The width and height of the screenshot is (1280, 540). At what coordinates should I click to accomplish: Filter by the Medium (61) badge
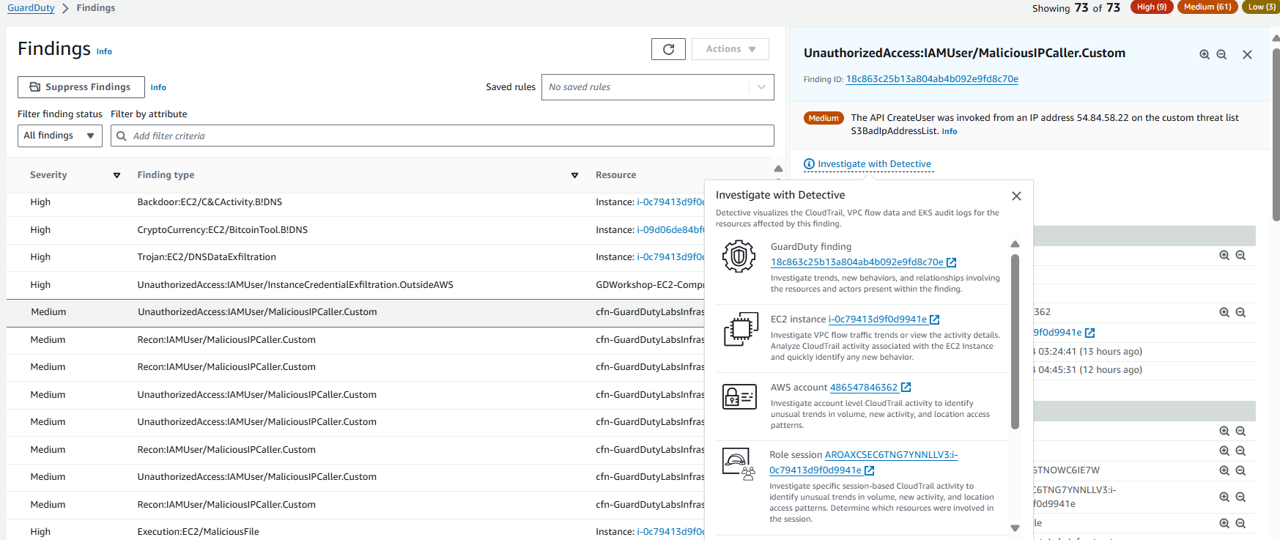1208,8
